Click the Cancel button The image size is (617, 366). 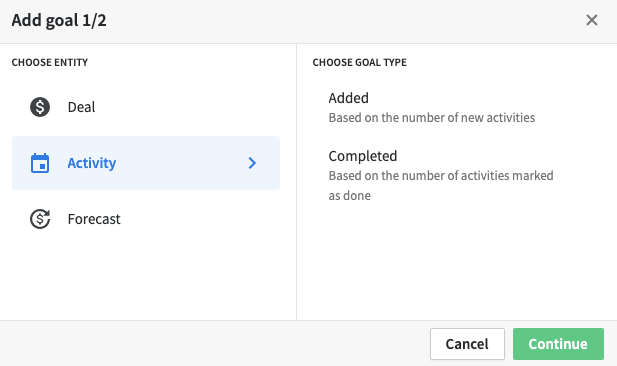tap(467, 344)
